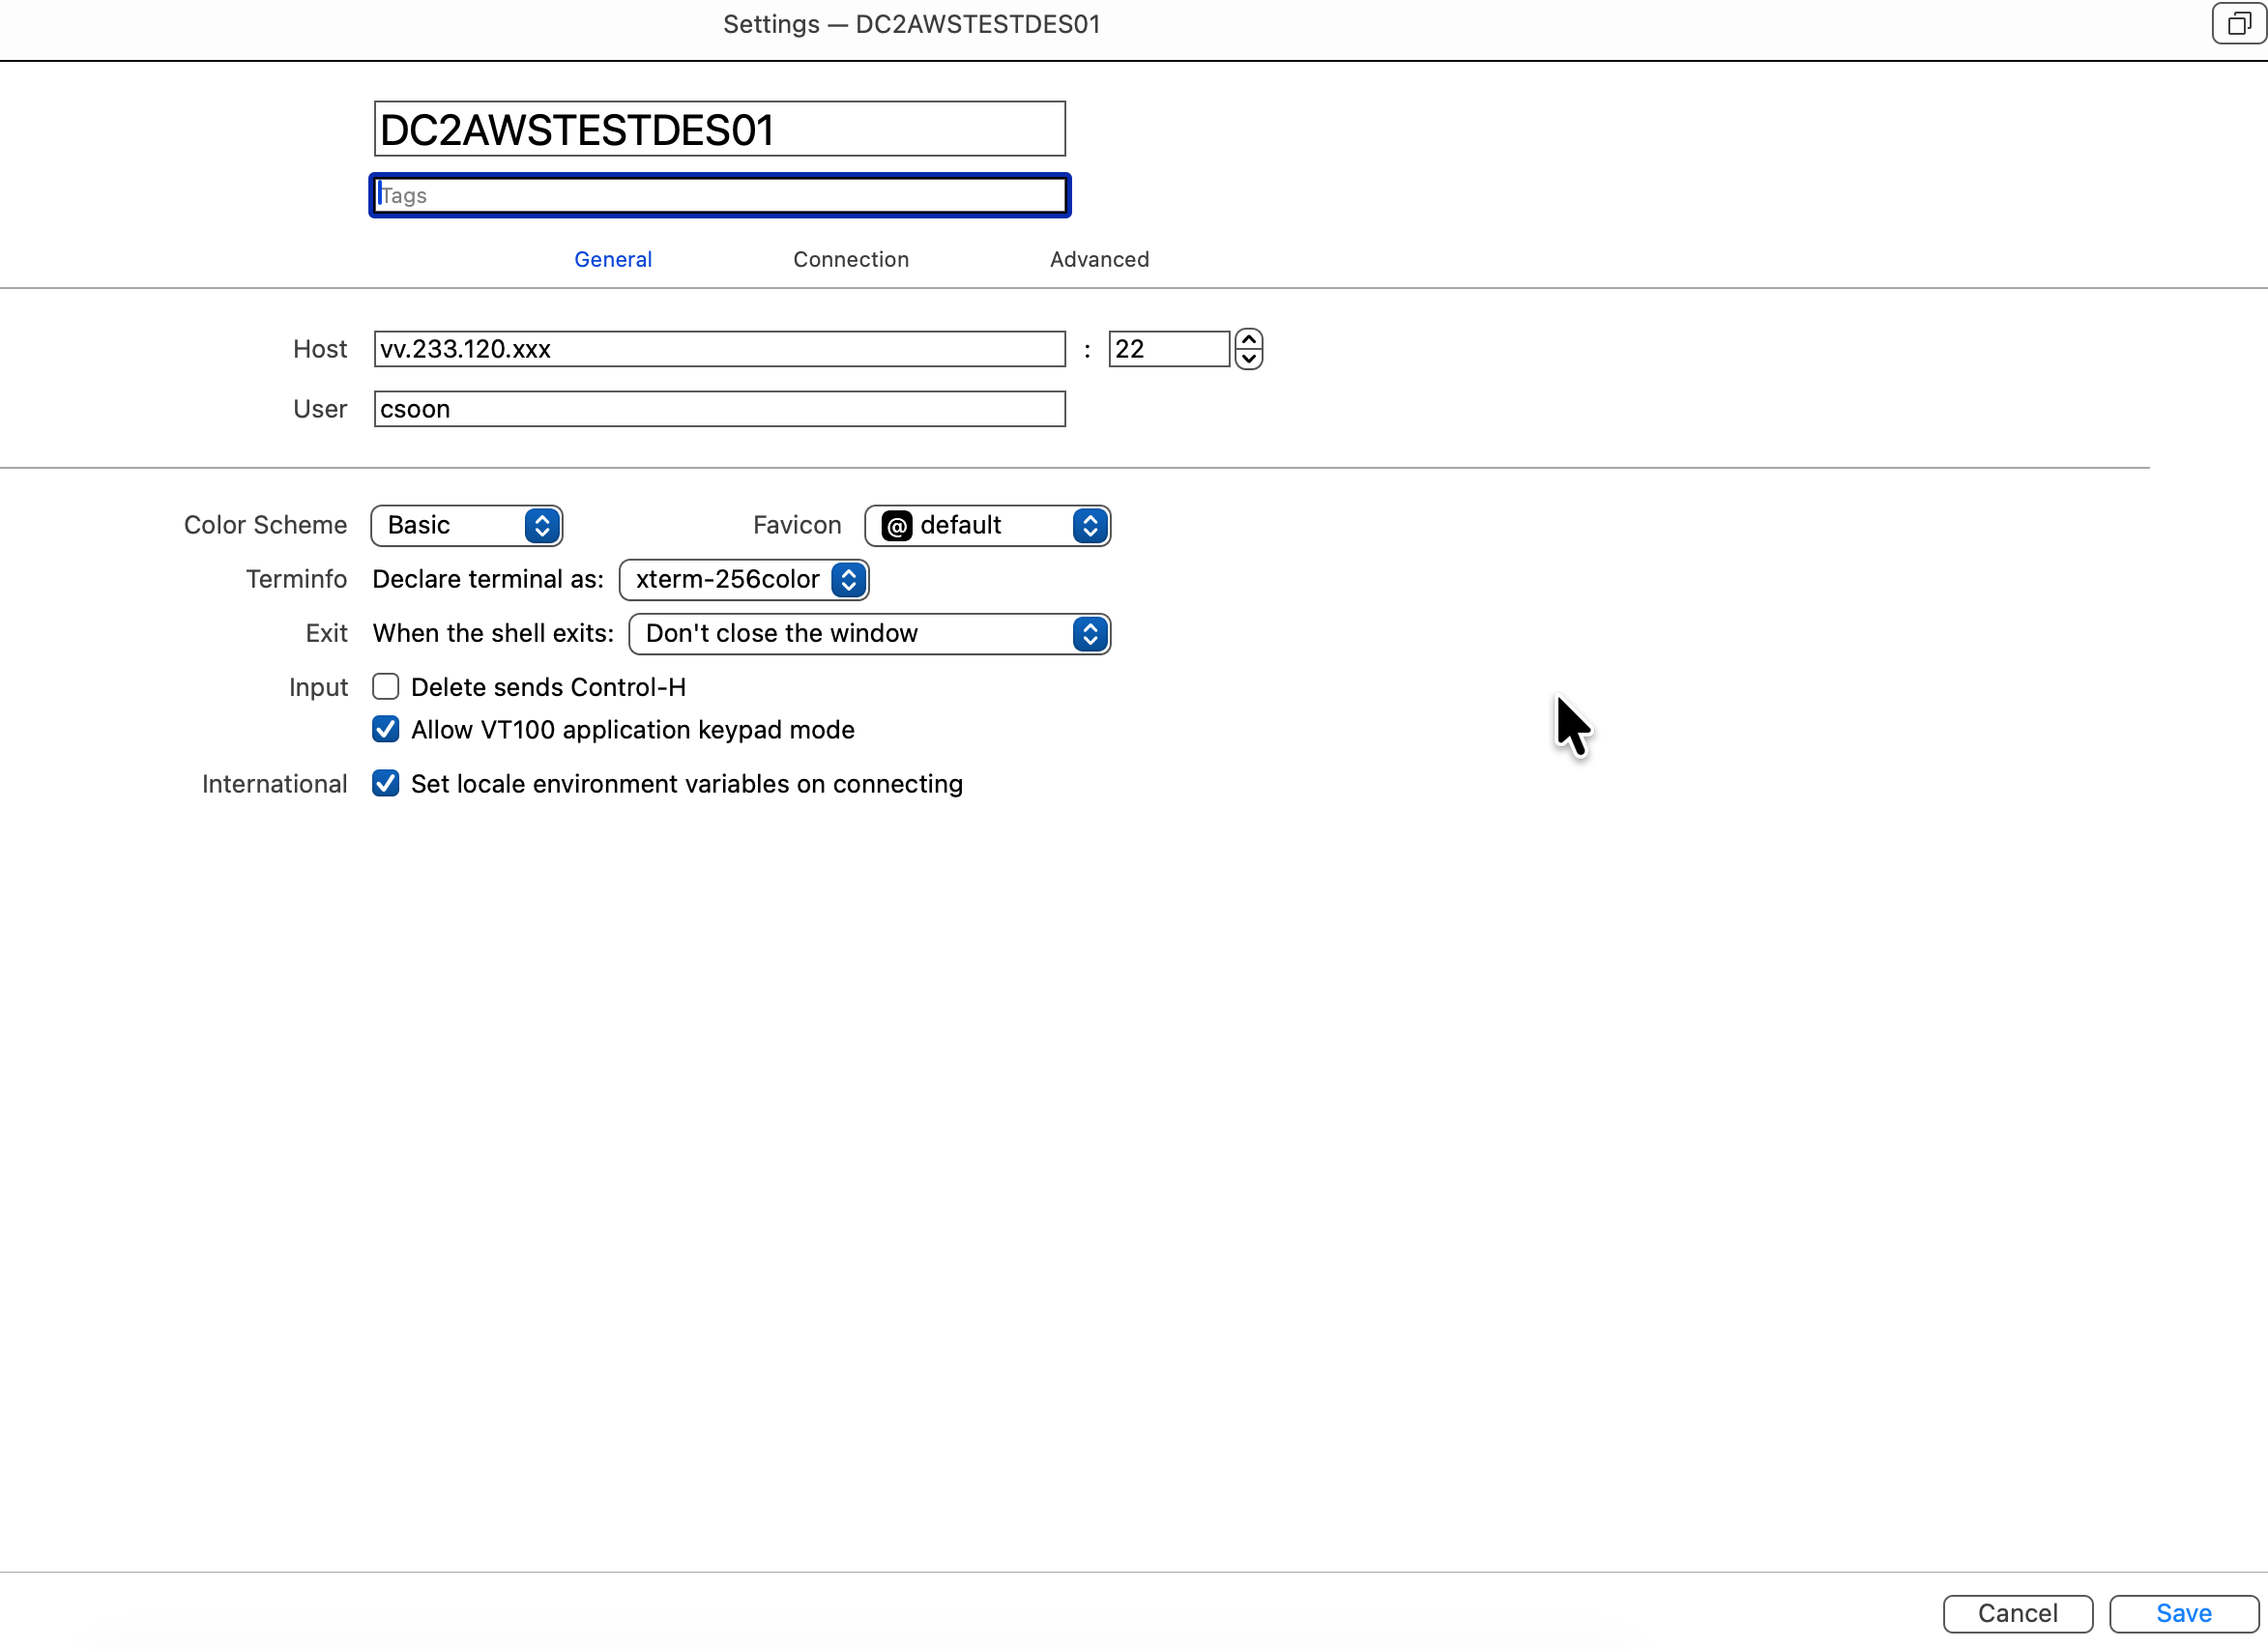Click the DC2AWSTESTDES01 name field
2268x1649 pixels.
719,130
